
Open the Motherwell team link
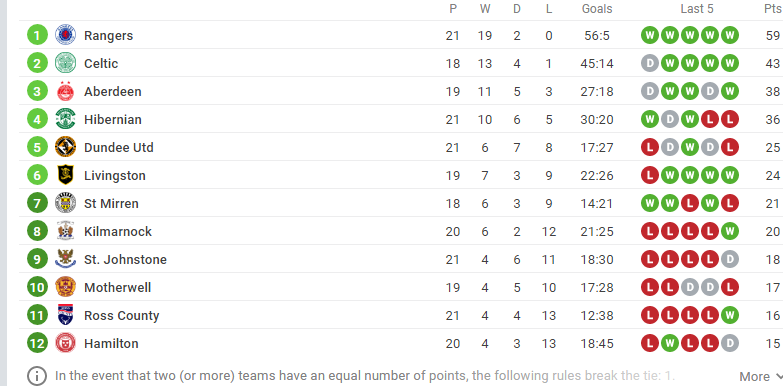pyautogui.click(x=117, y=287)
